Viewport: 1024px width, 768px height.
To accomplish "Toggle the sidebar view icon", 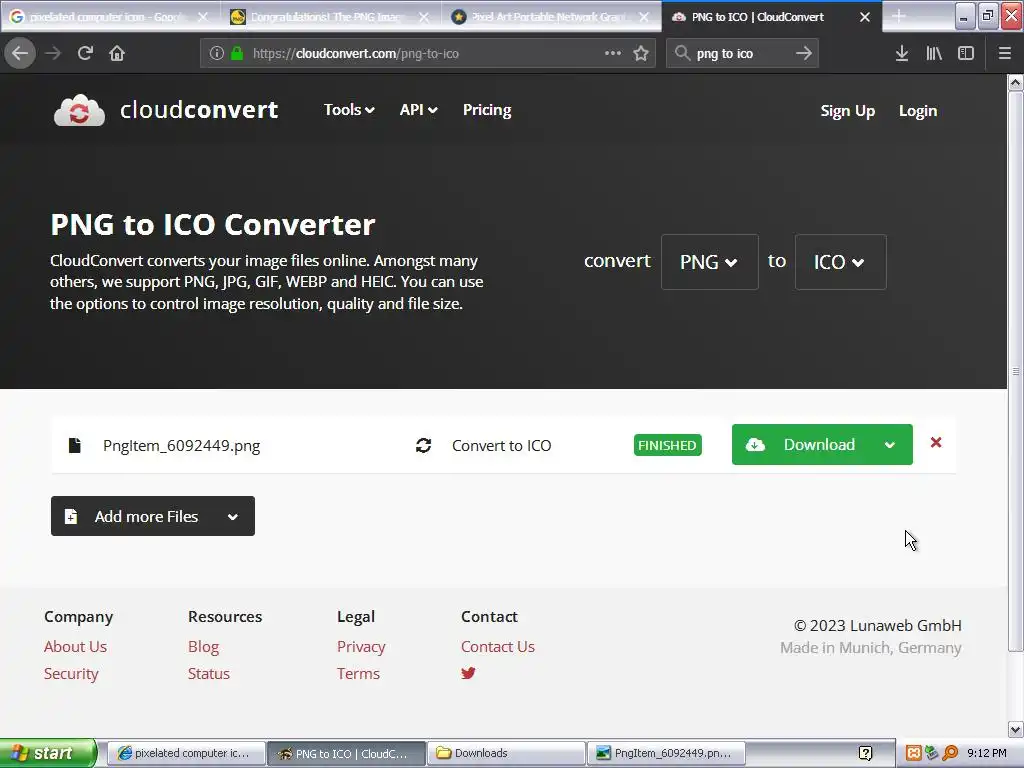I will 966,53.
